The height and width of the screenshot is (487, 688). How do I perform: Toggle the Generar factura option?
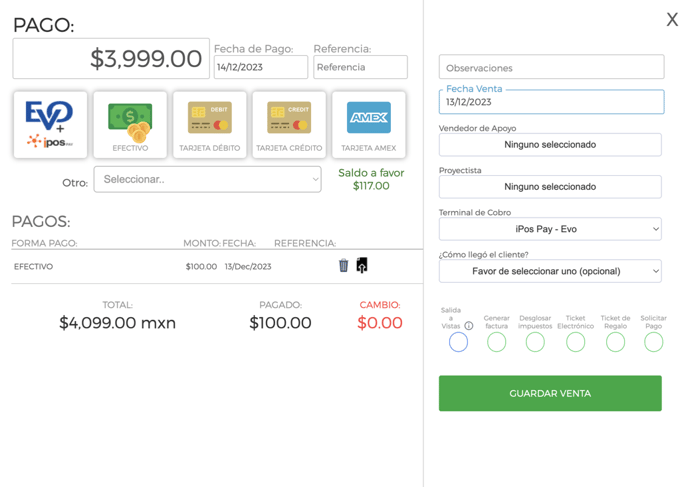pos(496,342)
